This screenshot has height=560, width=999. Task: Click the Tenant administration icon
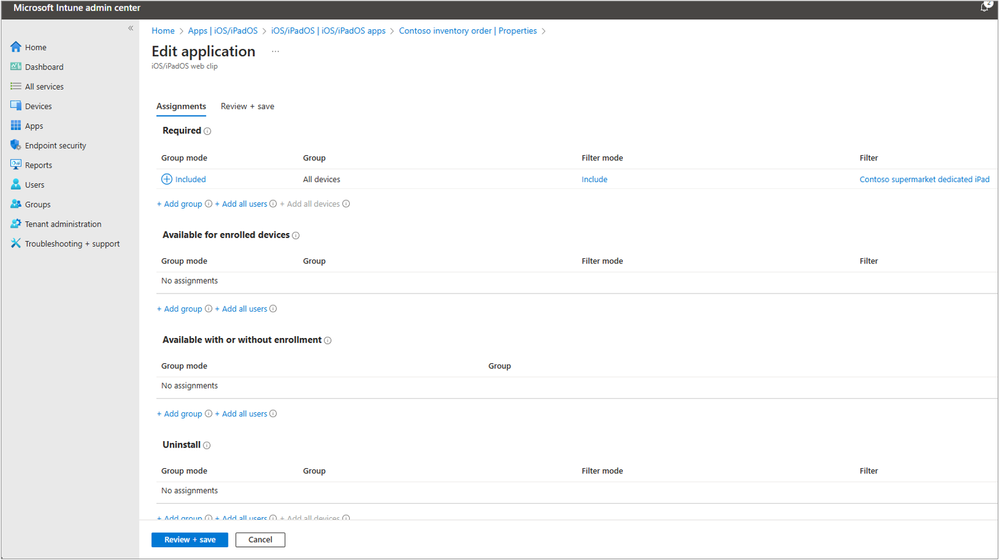point(16,224)
